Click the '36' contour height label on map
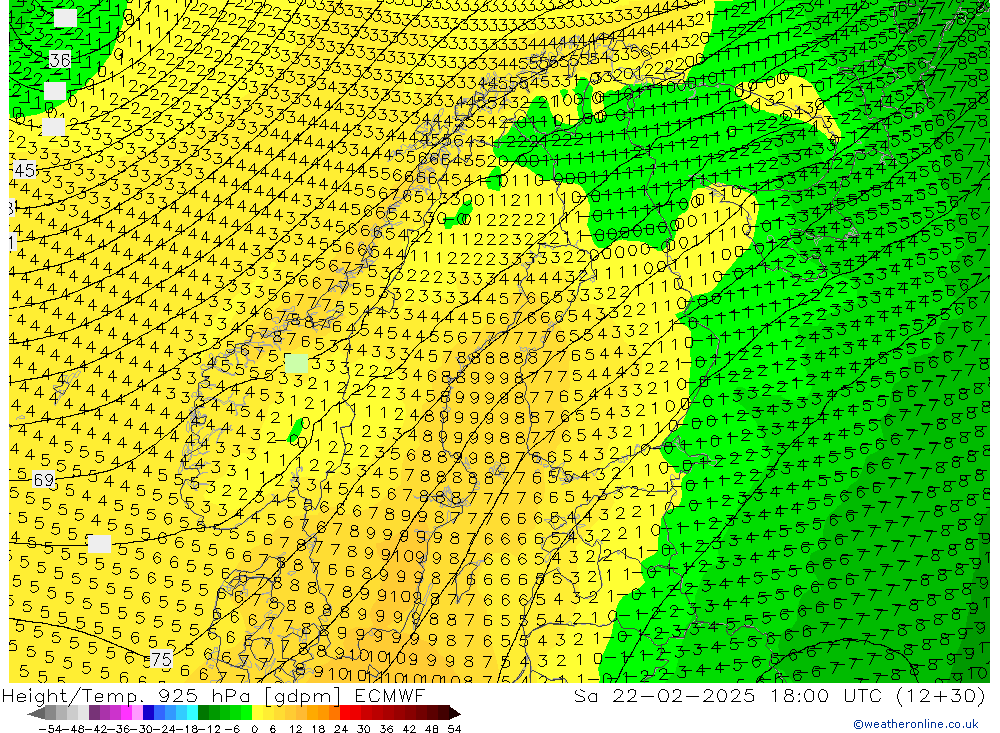 pyautogui.click(x=60, y=60)
